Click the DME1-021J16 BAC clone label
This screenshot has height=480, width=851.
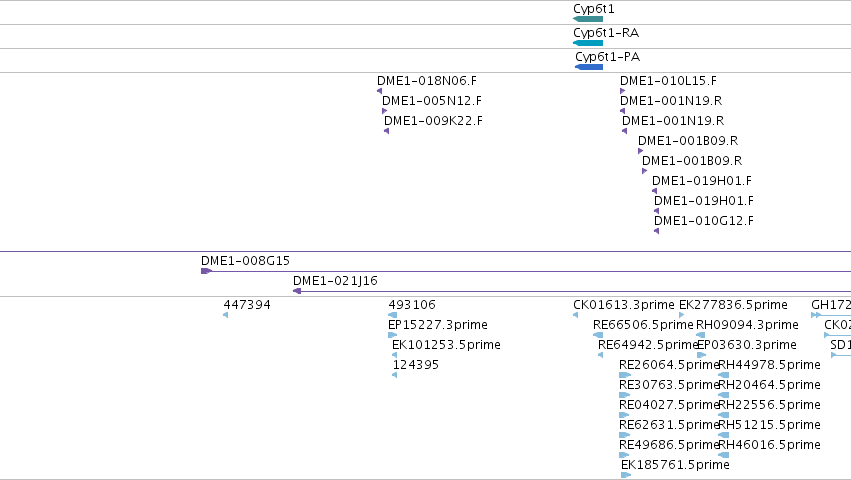coord(335,281)
